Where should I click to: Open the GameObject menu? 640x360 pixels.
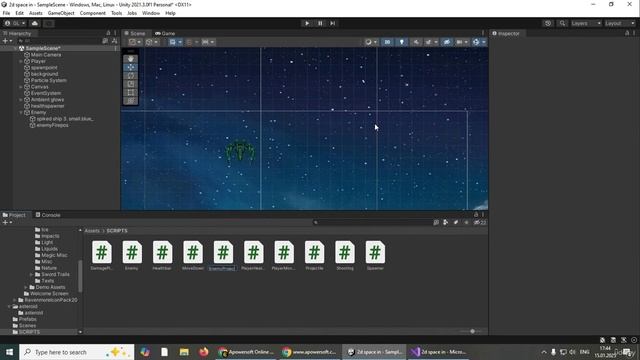tap(61, 13)
